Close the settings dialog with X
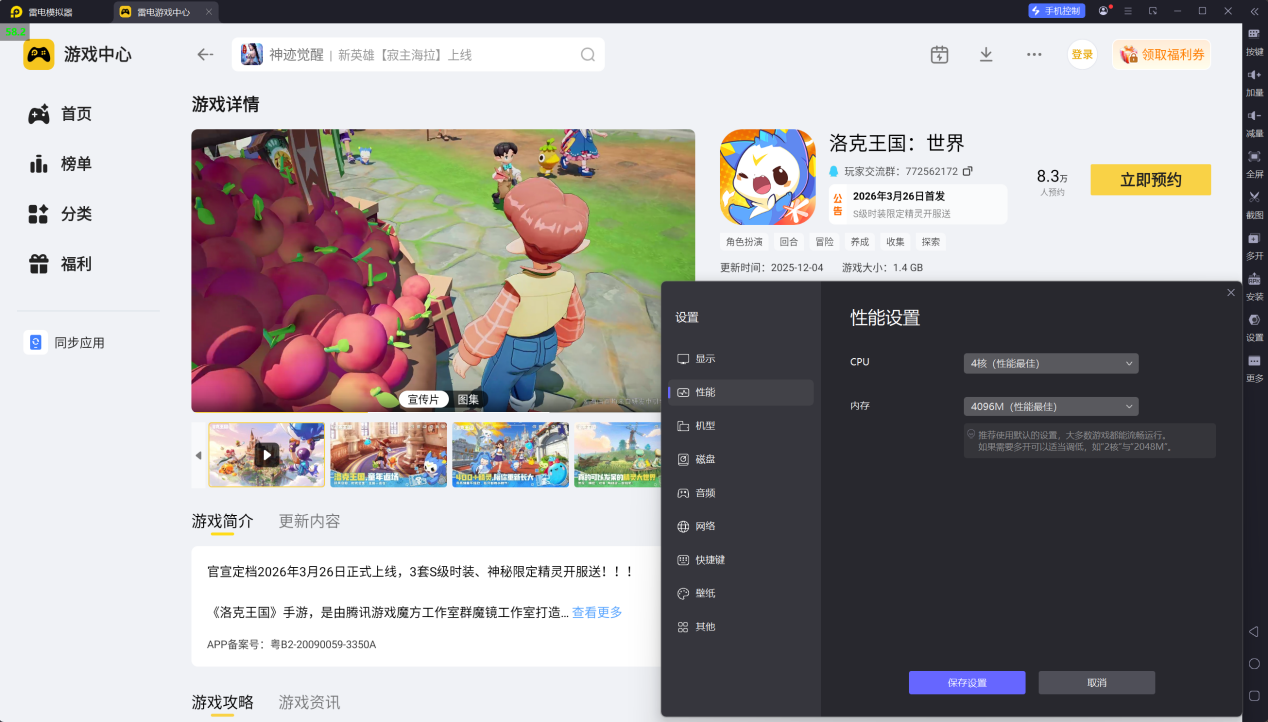1268x722 pixels. (1231, 292)
